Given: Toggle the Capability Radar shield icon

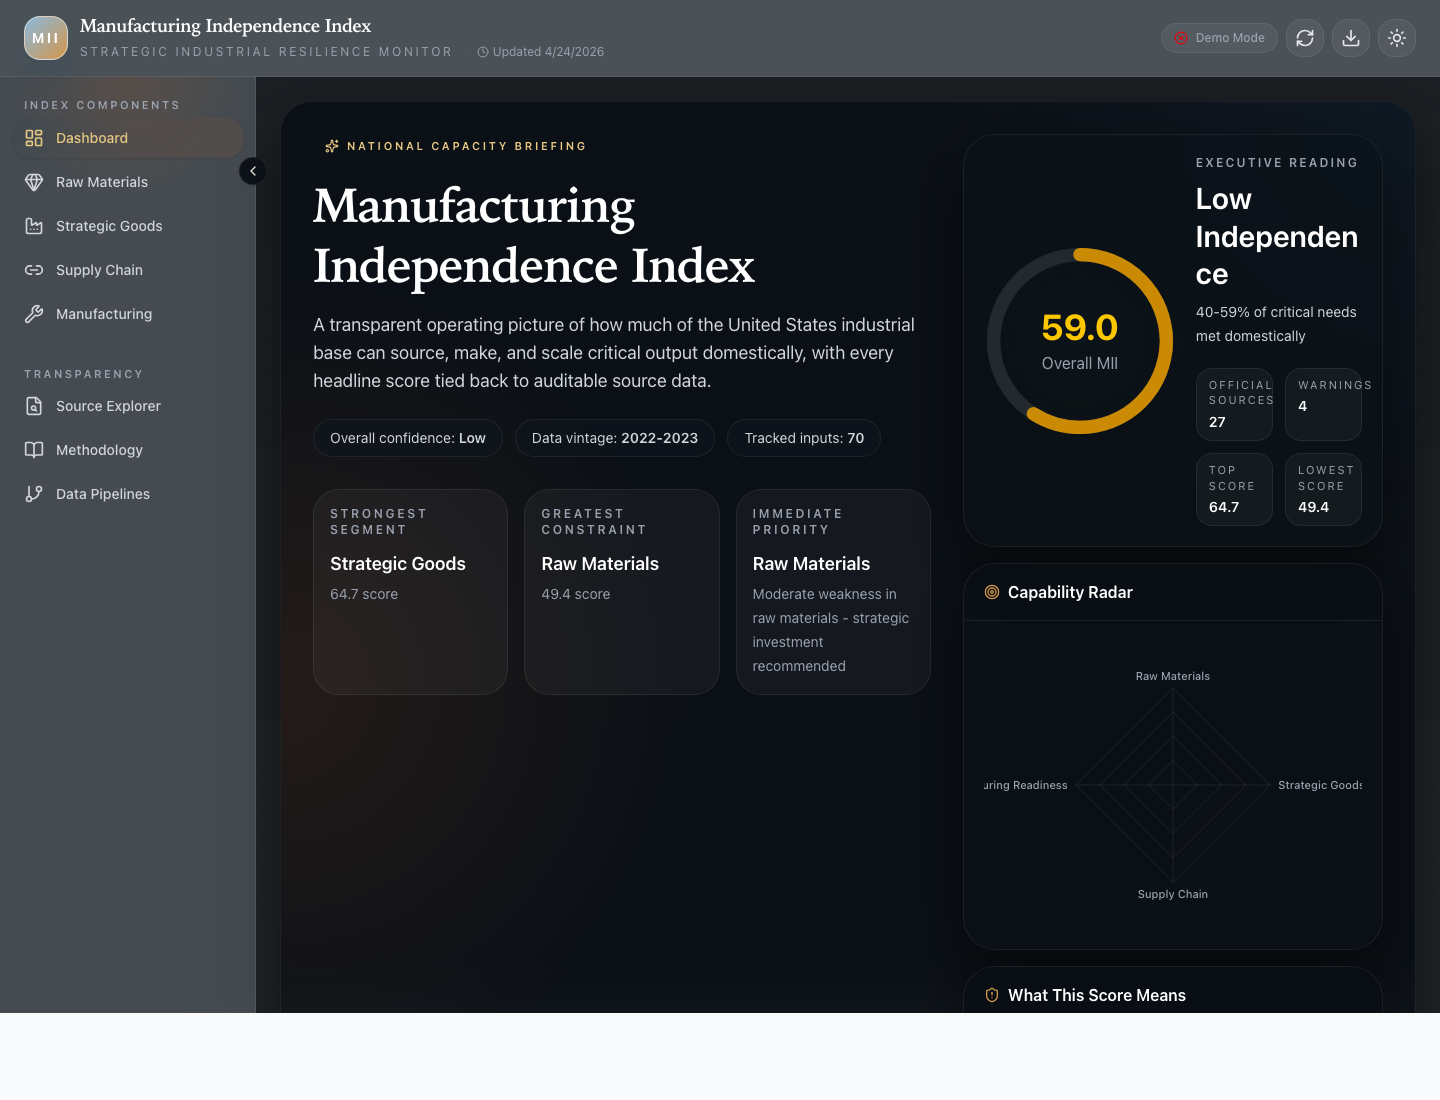Looking at the screenshot, I should 991,592.
